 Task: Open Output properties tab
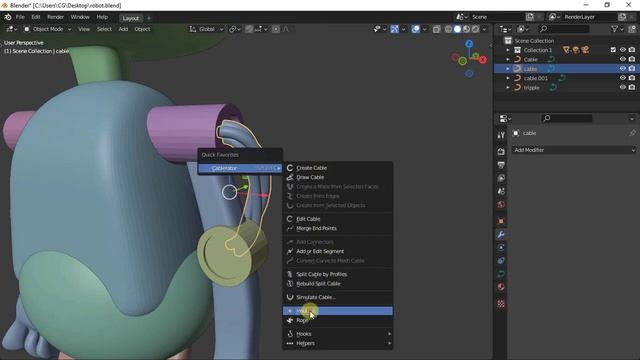tap(501, 165)
